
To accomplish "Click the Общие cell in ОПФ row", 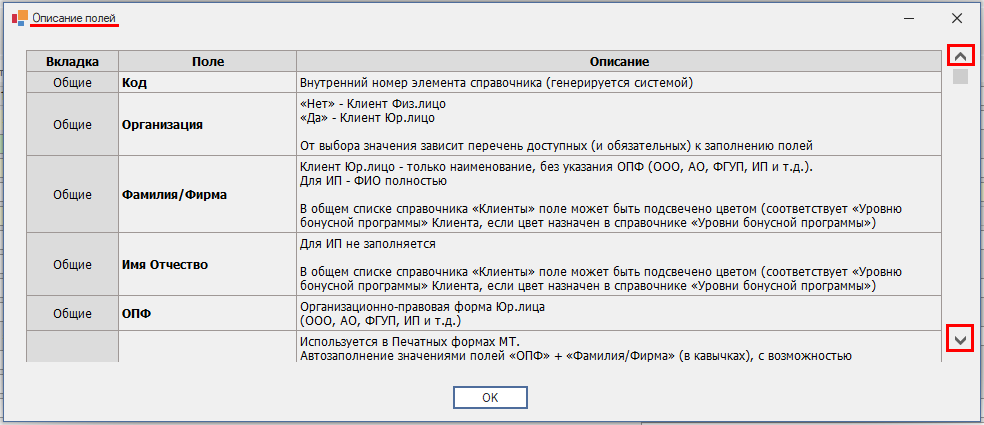I will tap(72, 313).
